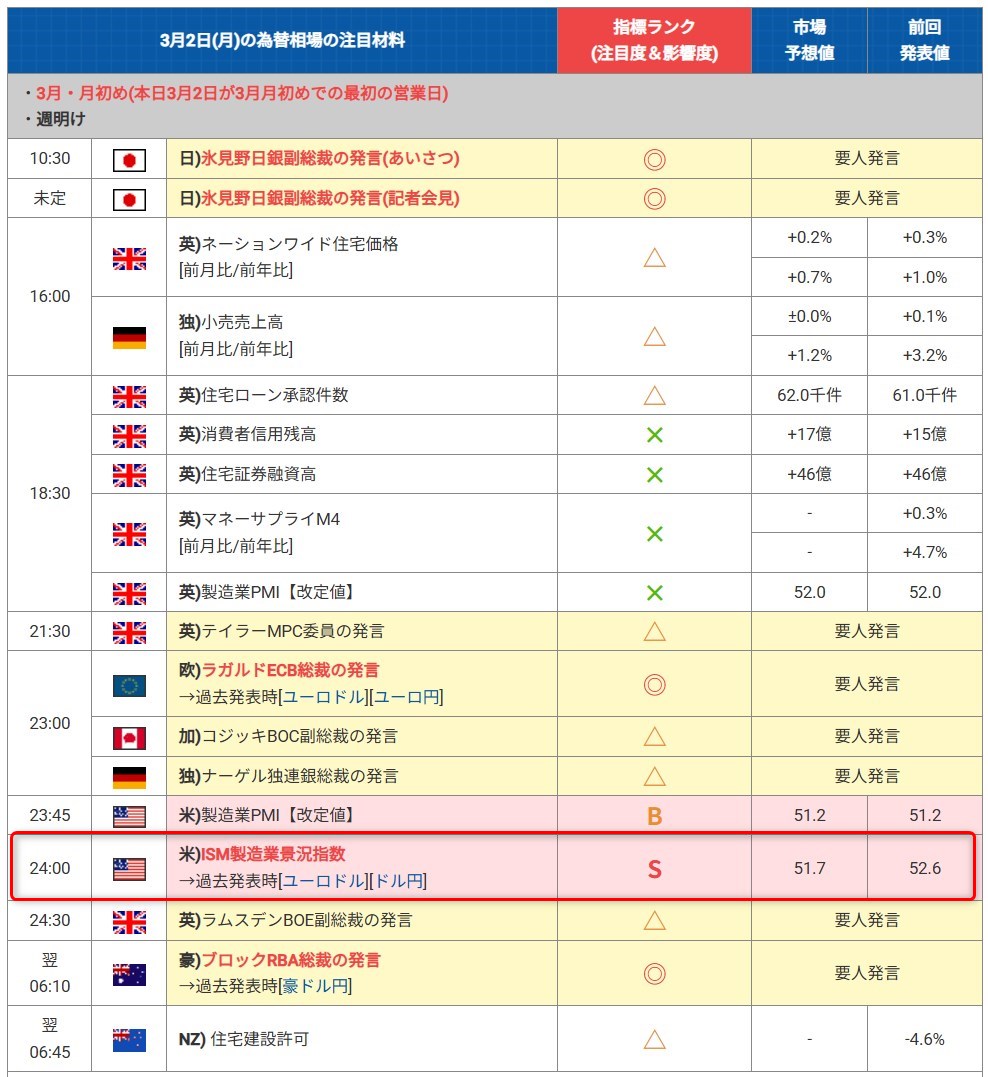Click the orange B rank for 米)製造業PMI
The width and height of the screenshot is (988, 1077).
[654, 816]
